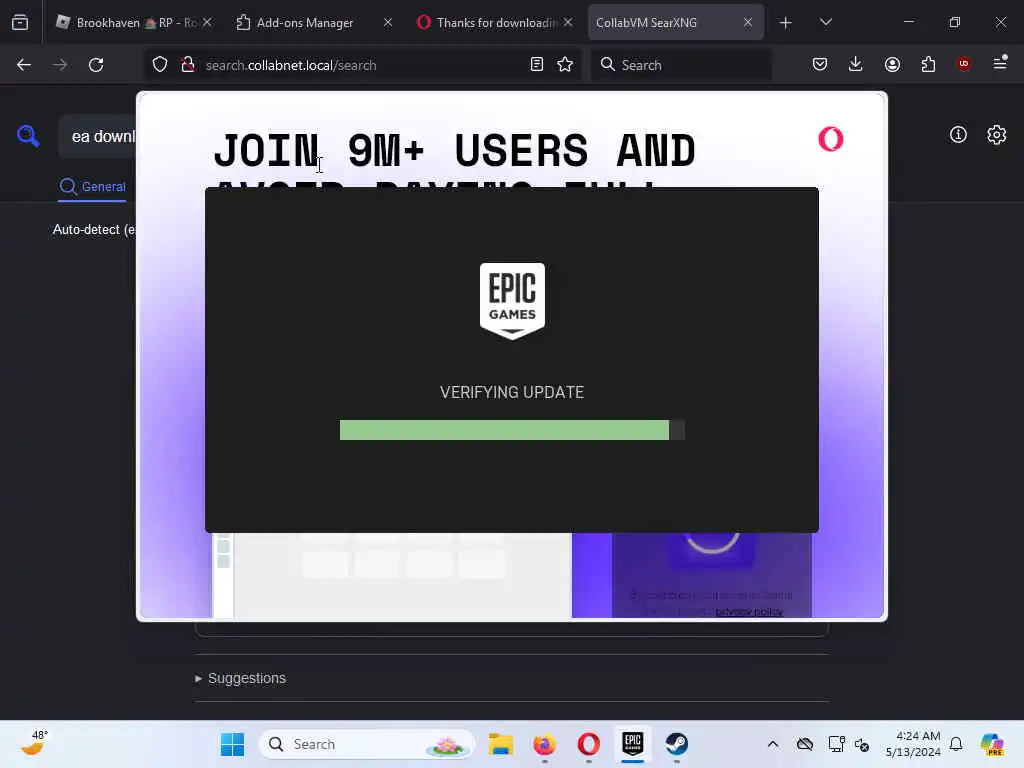Click the SearXNG magnifier search icon

28,136
